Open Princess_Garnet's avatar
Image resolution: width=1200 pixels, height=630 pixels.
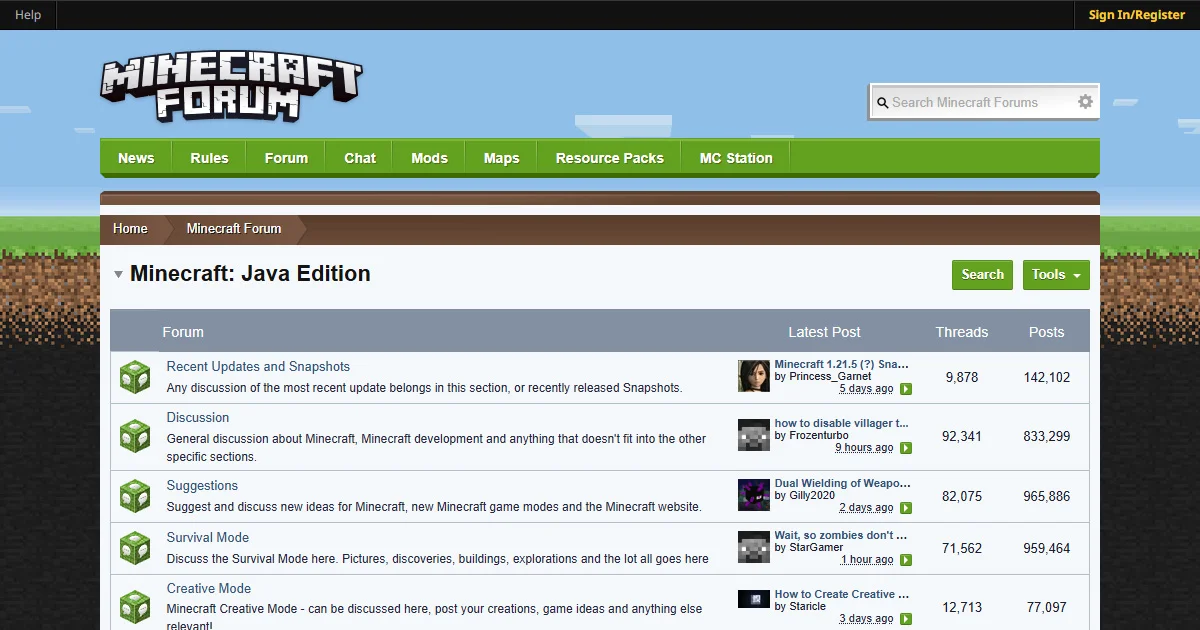pos(754,376)
